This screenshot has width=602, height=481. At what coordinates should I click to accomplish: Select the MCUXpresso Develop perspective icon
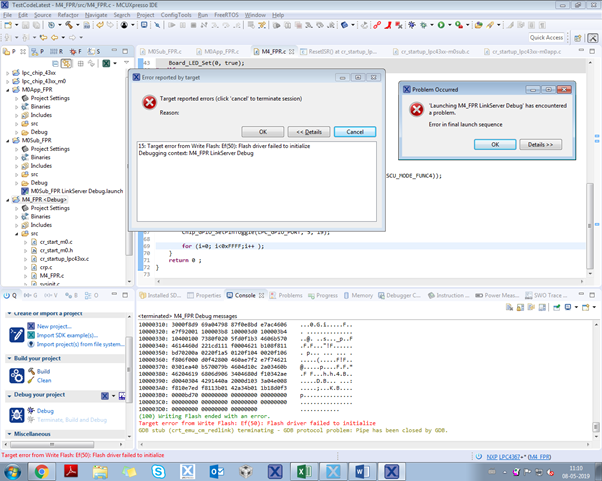point(593,38)
